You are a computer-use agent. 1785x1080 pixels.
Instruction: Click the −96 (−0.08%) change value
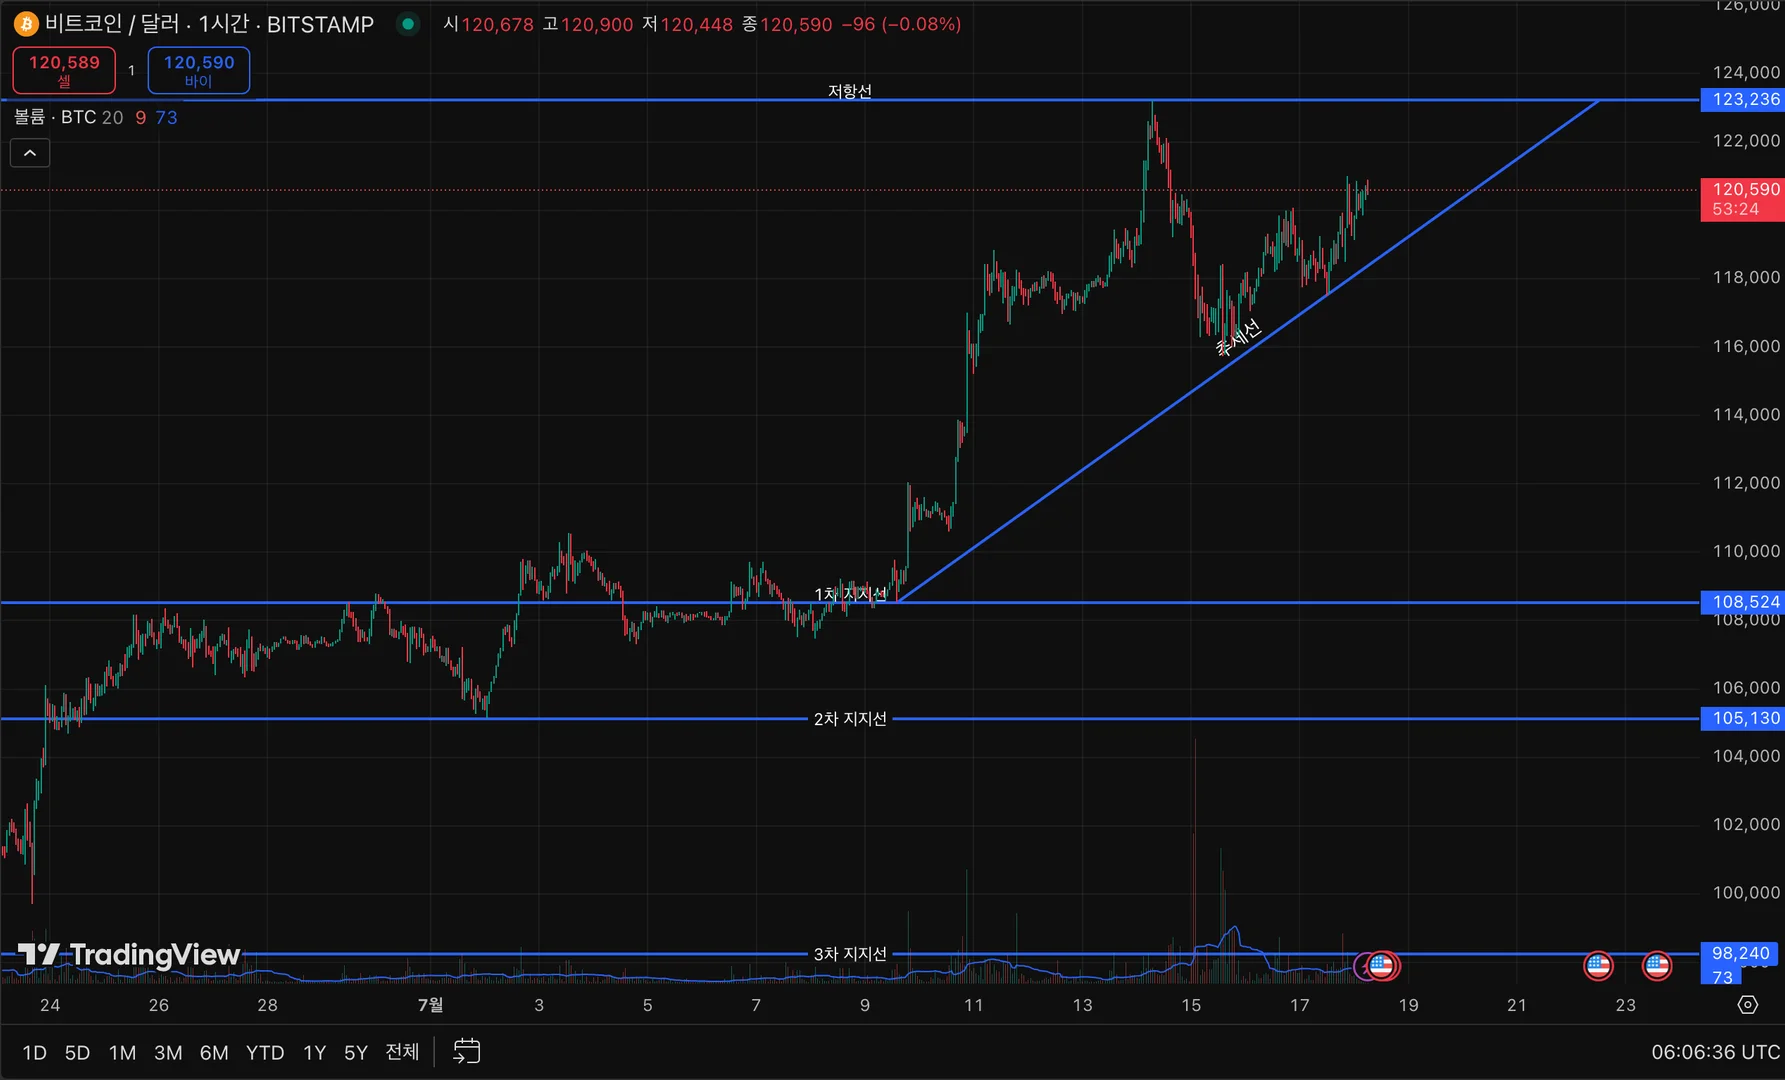coord(901,24)
